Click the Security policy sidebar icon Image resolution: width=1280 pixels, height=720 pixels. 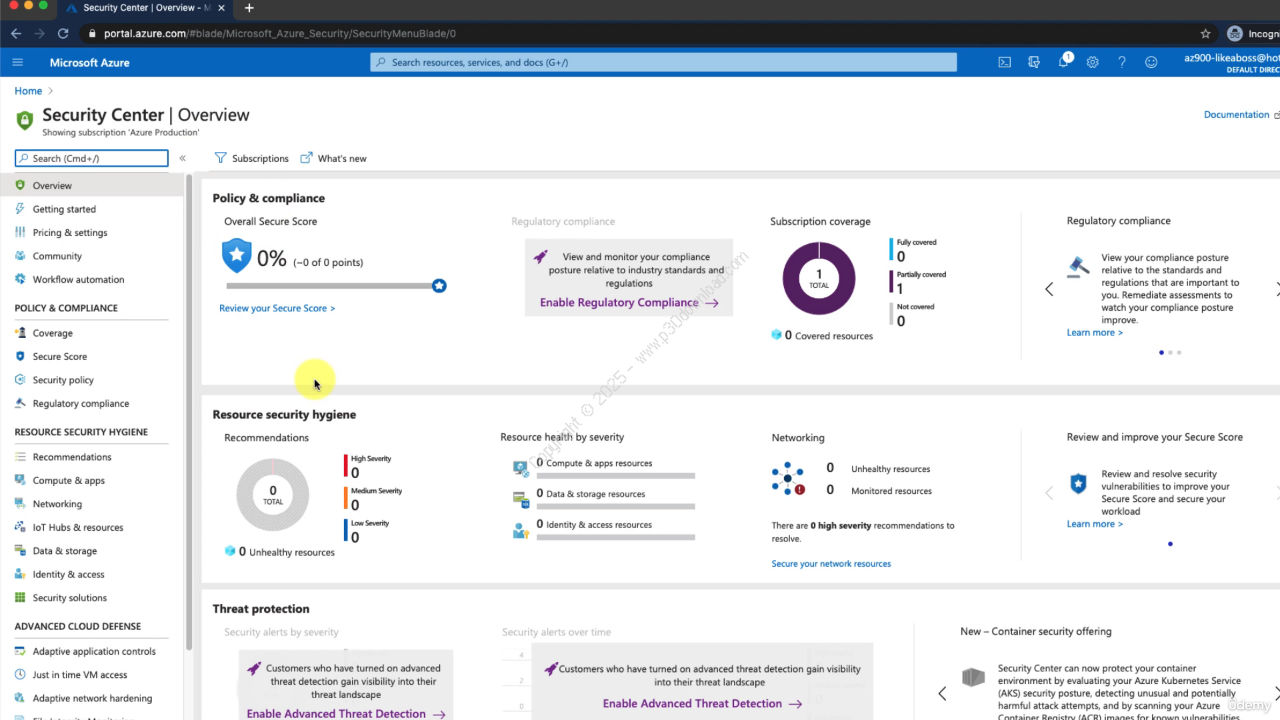[21, 380]
